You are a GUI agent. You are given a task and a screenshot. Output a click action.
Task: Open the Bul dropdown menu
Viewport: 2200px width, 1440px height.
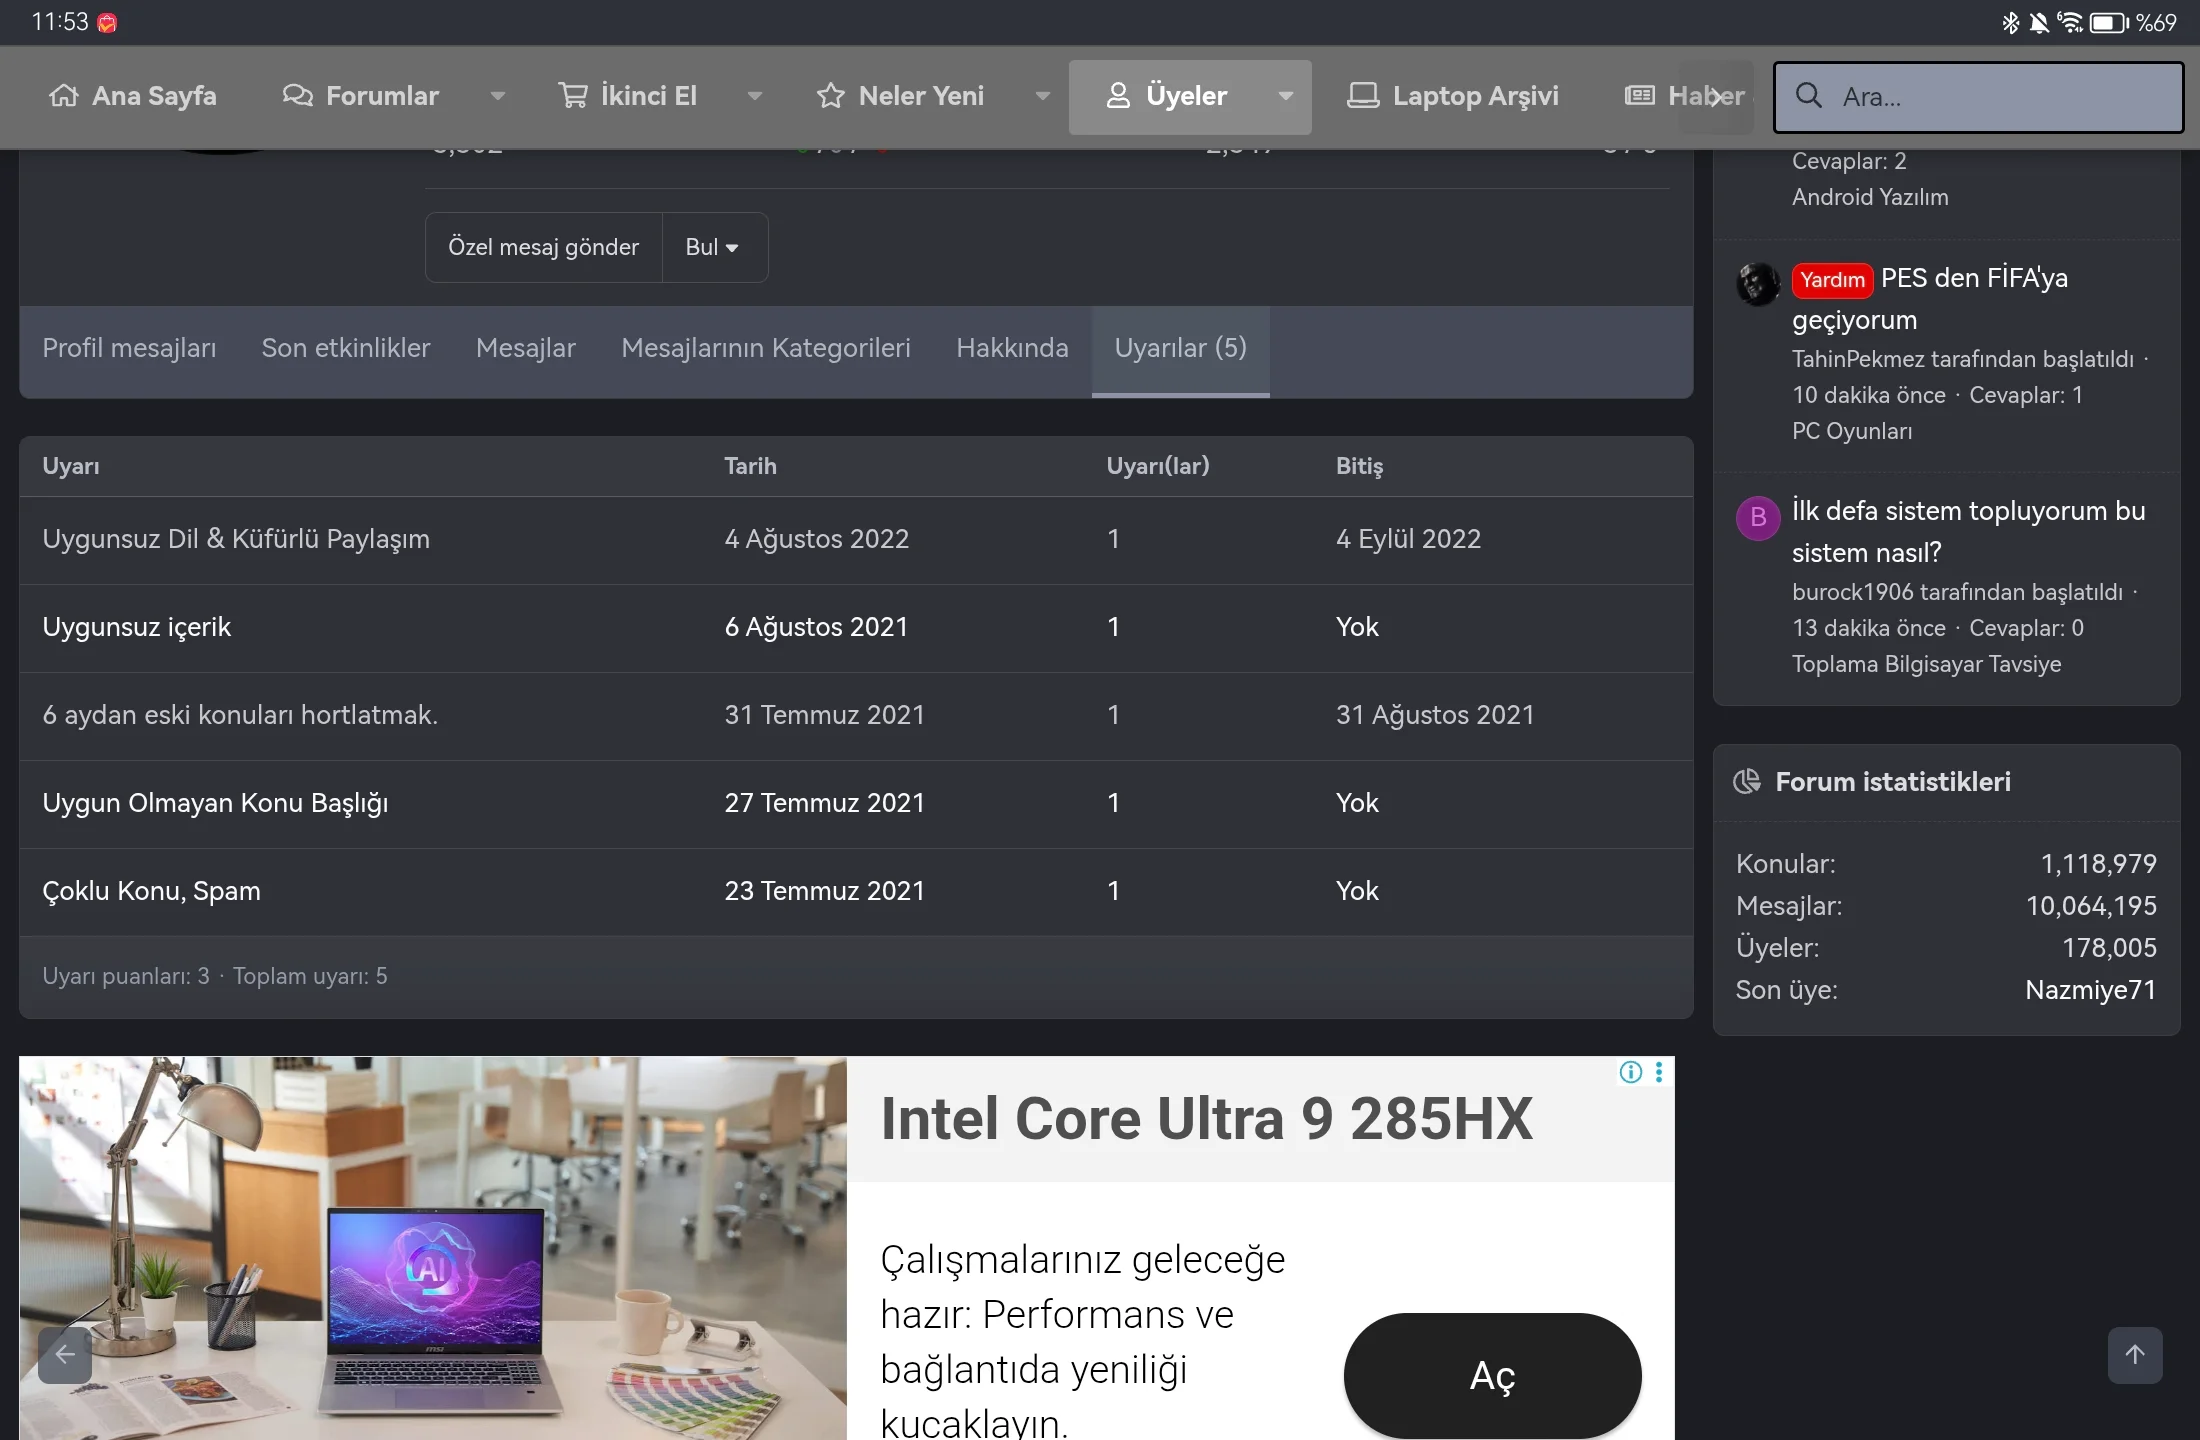point(713,247)
